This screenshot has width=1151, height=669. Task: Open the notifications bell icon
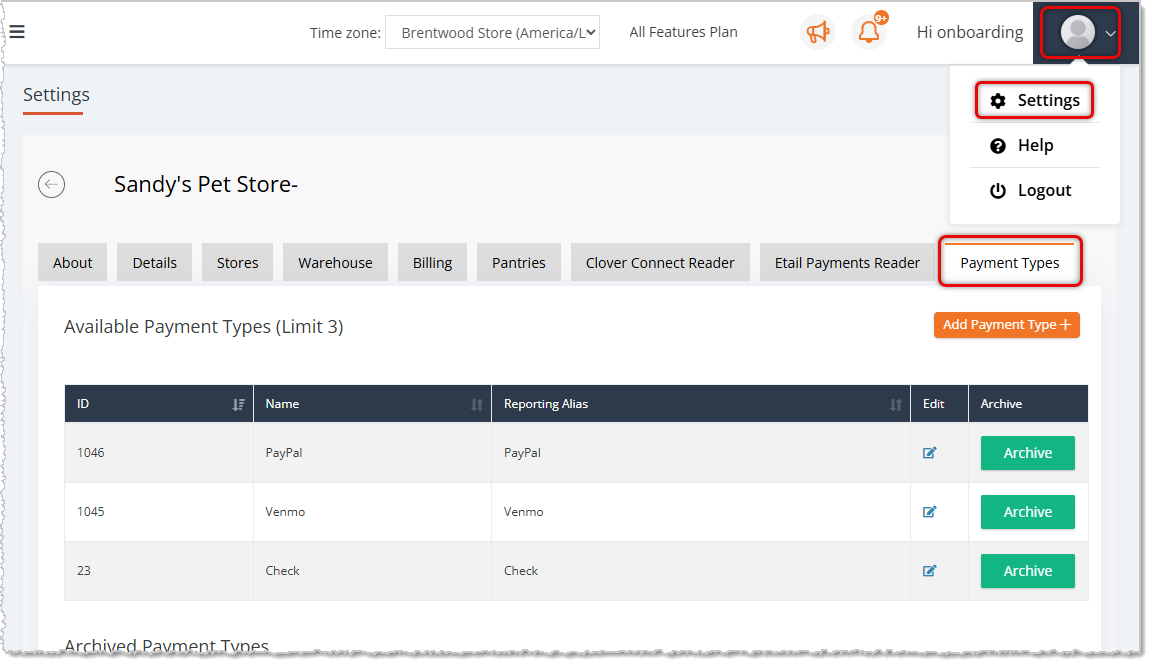click(869, 32)
